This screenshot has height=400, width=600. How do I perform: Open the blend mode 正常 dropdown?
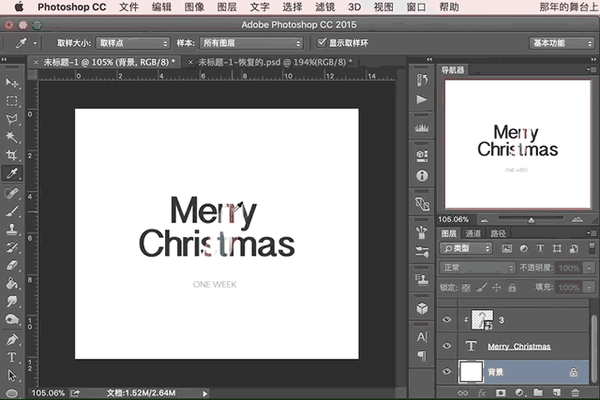pyautogui.click(x=477, y=268)
